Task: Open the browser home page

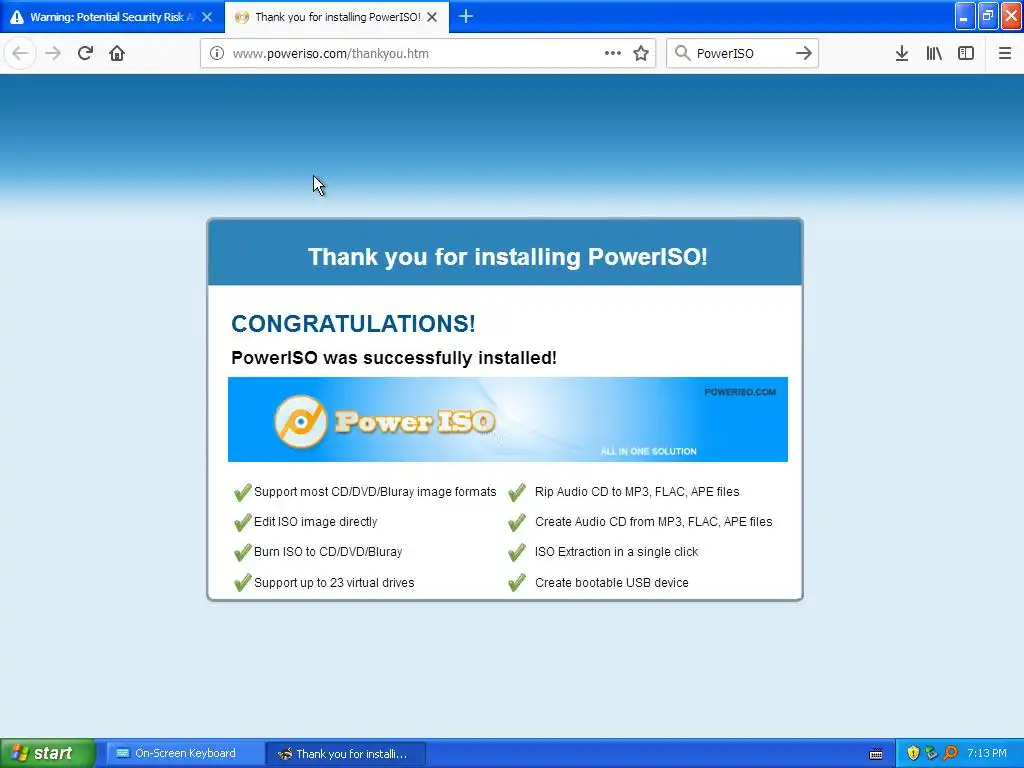Action: 117,54
